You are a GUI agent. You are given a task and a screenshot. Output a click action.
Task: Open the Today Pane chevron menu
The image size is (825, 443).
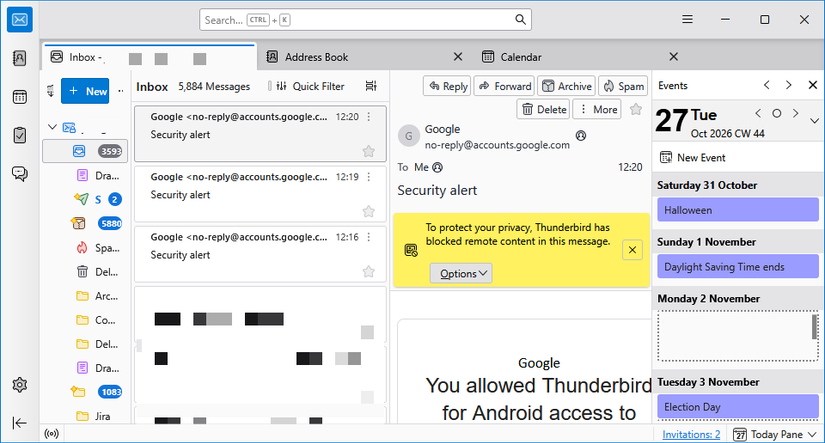[x=812, y=435]
